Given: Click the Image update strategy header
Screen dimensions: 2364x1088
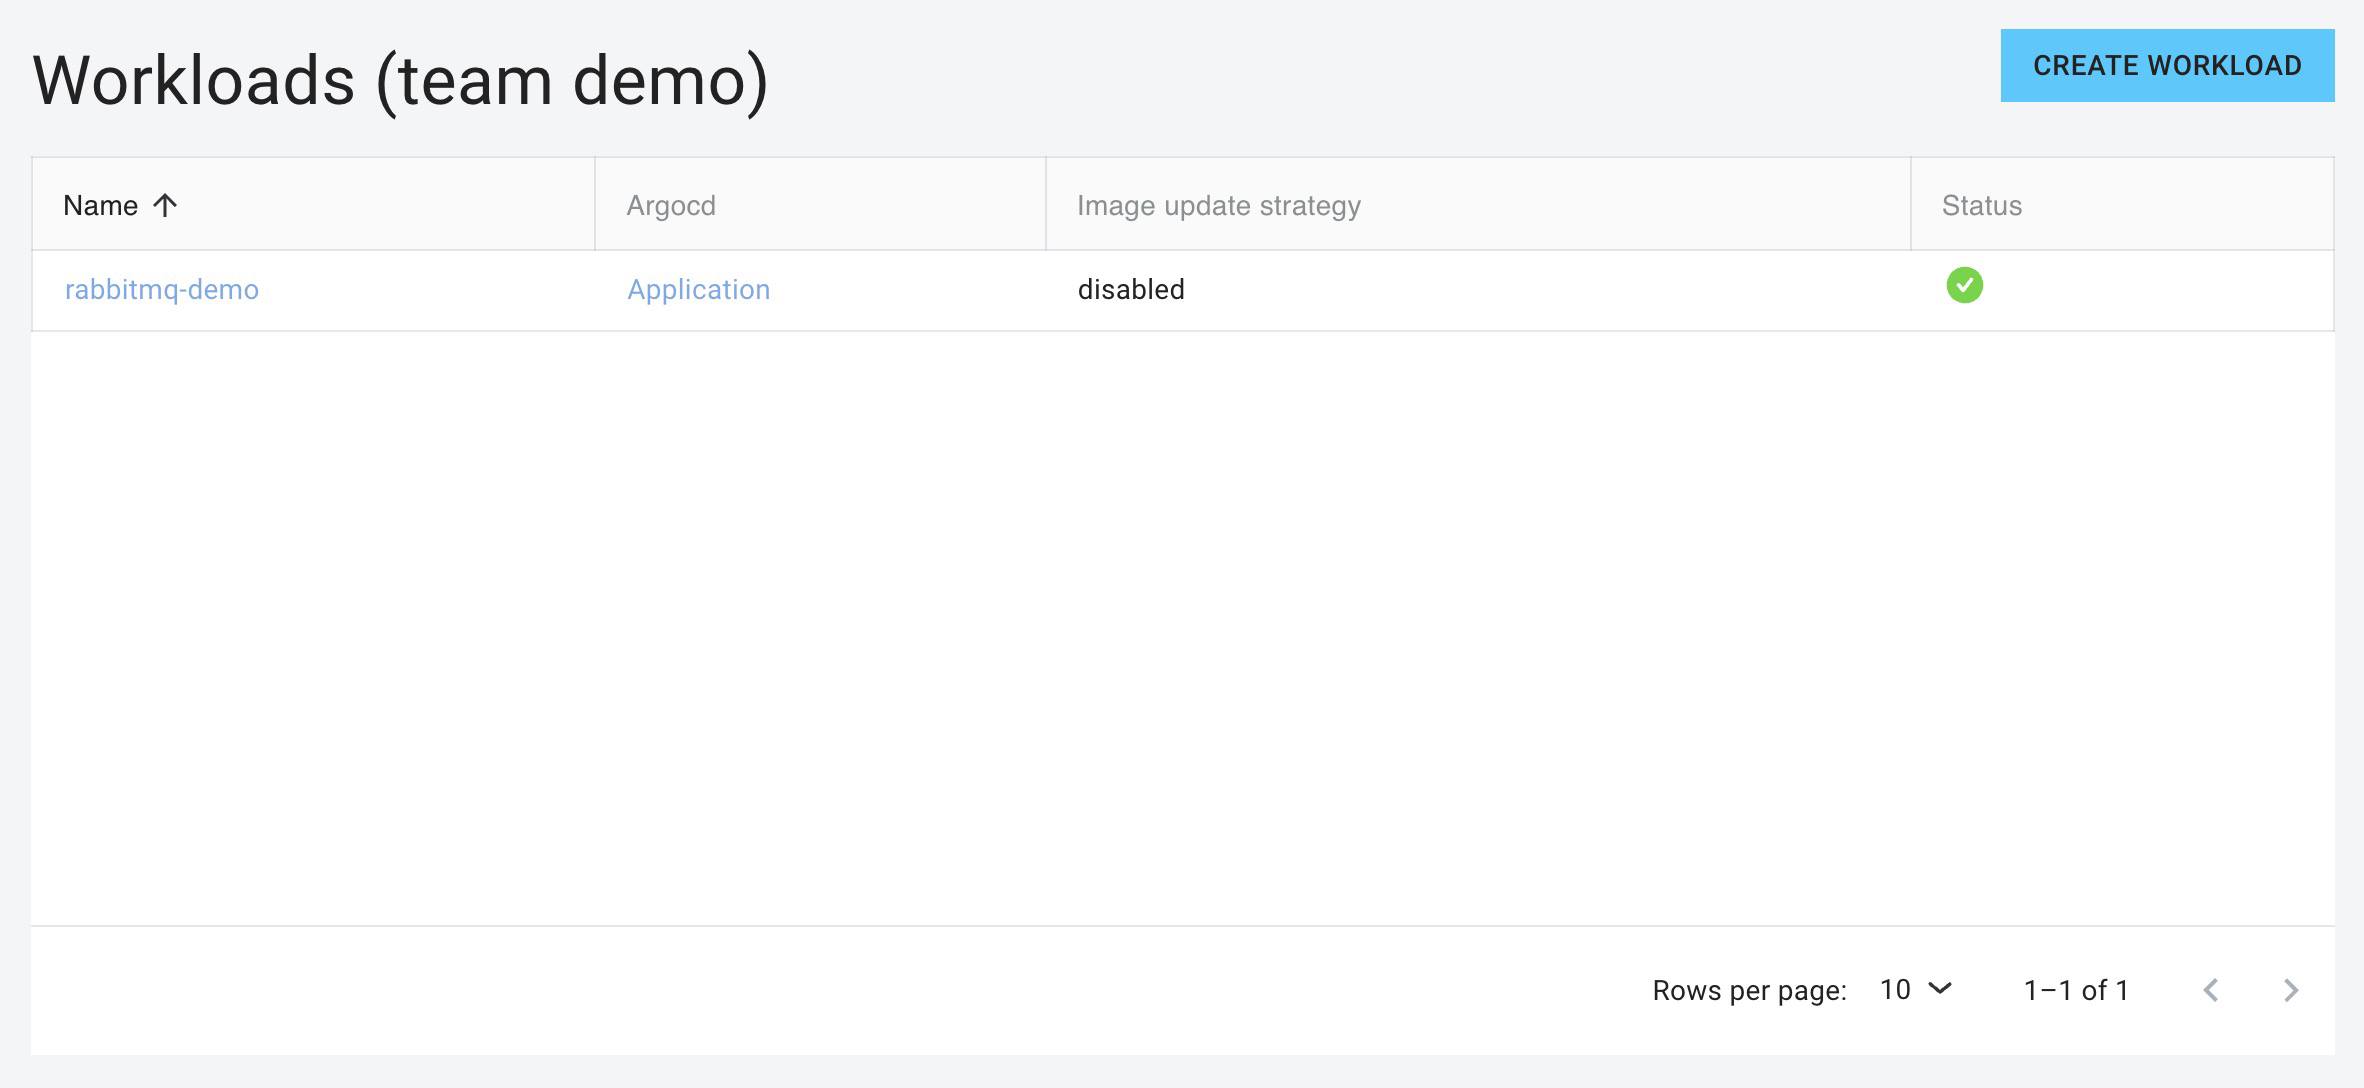Looking at the screenshot, I should [1218, 204].
